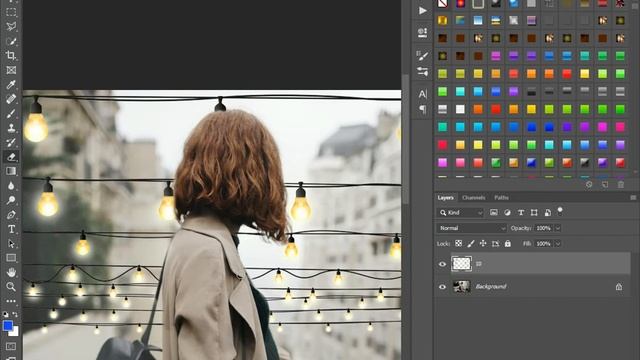Image resolution: width=640 pixels, height=360 pixels.
Task: Toggle filter for type layers
Action: click(521, 212)
